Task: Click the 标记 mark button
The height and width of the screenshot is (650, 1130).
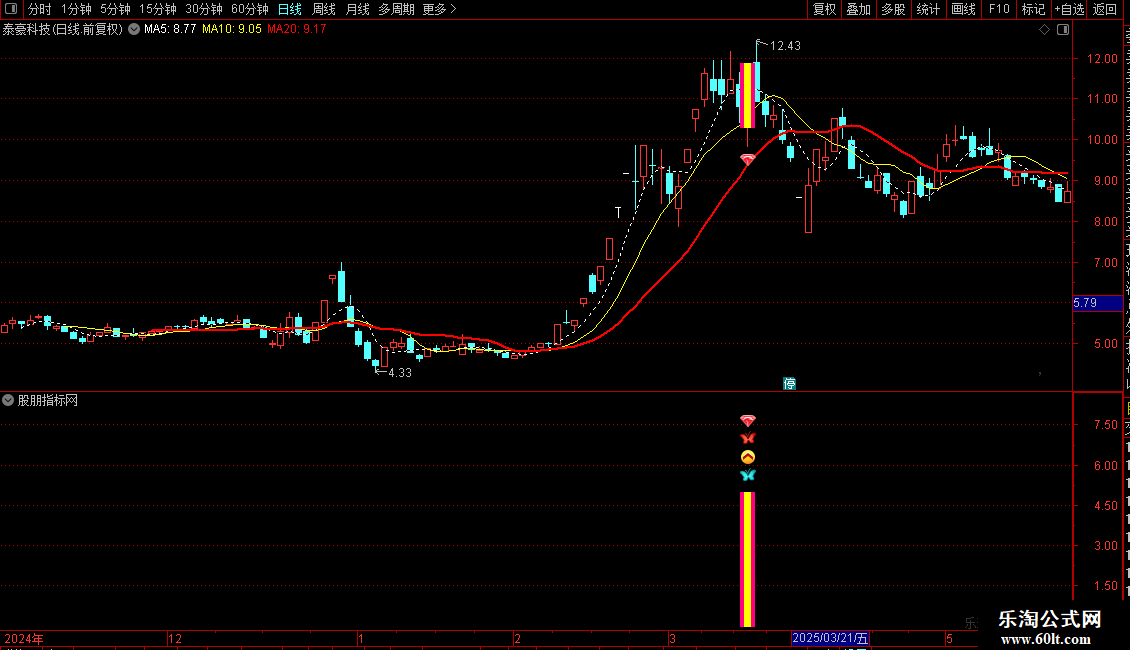Action: pos(1033,9)
